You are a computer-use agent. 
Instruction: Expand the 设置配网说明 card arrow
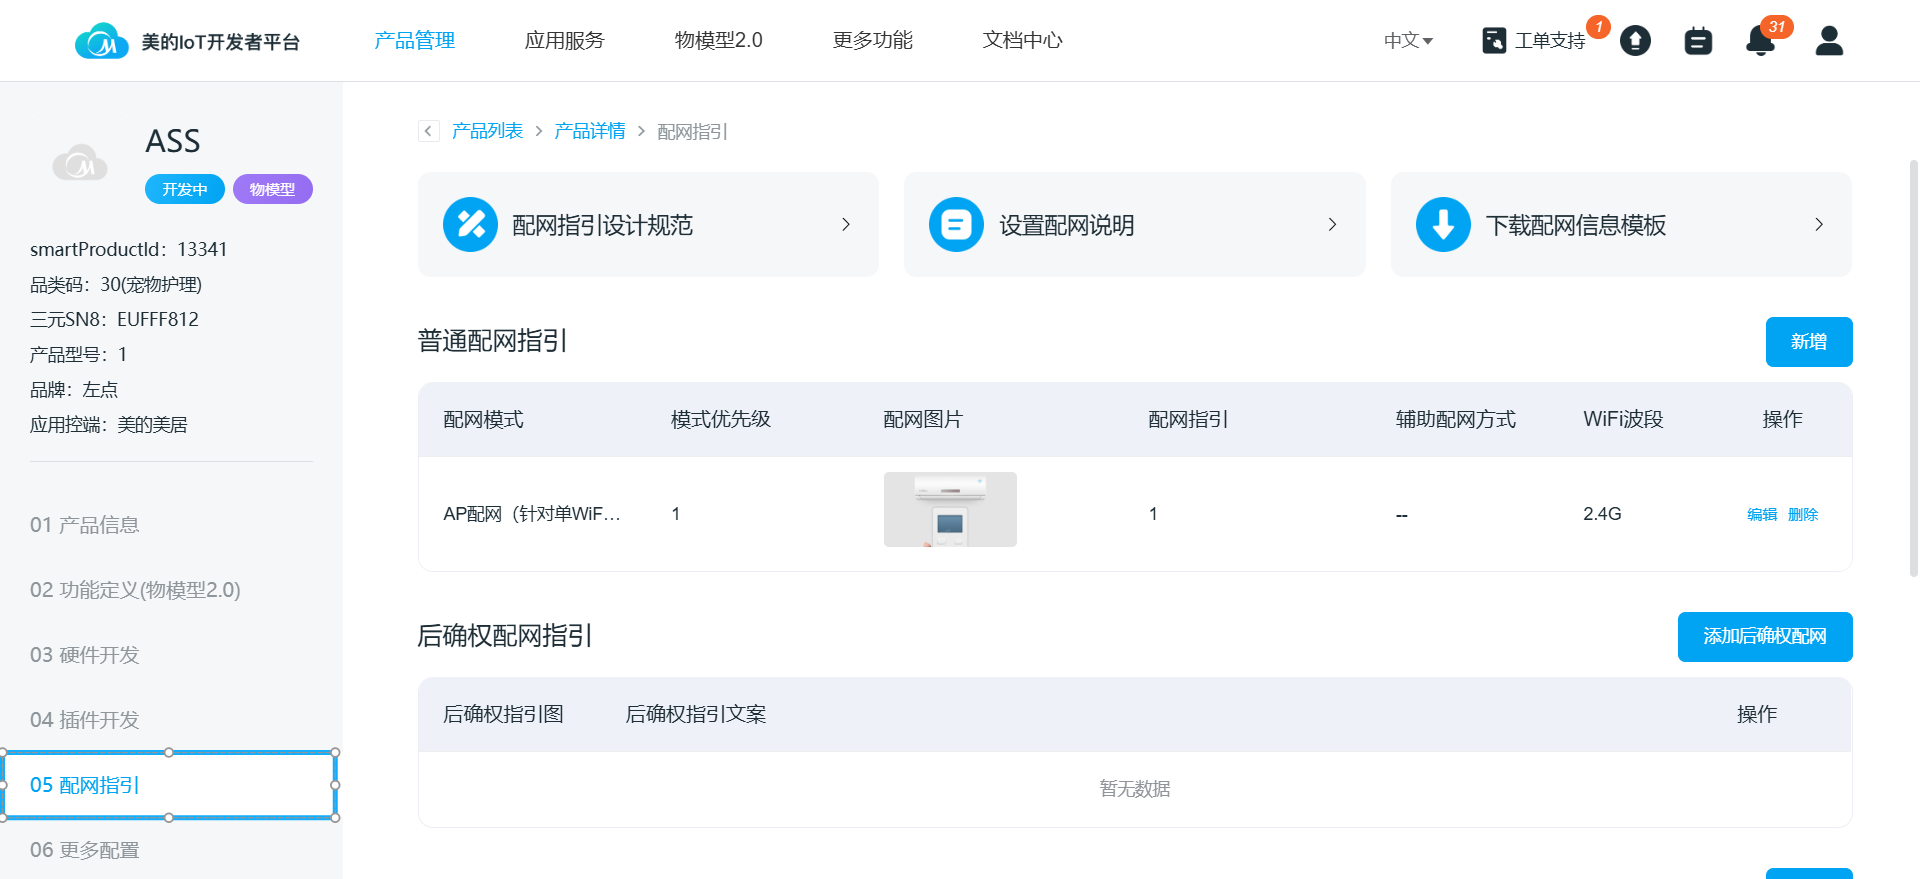1332,225
